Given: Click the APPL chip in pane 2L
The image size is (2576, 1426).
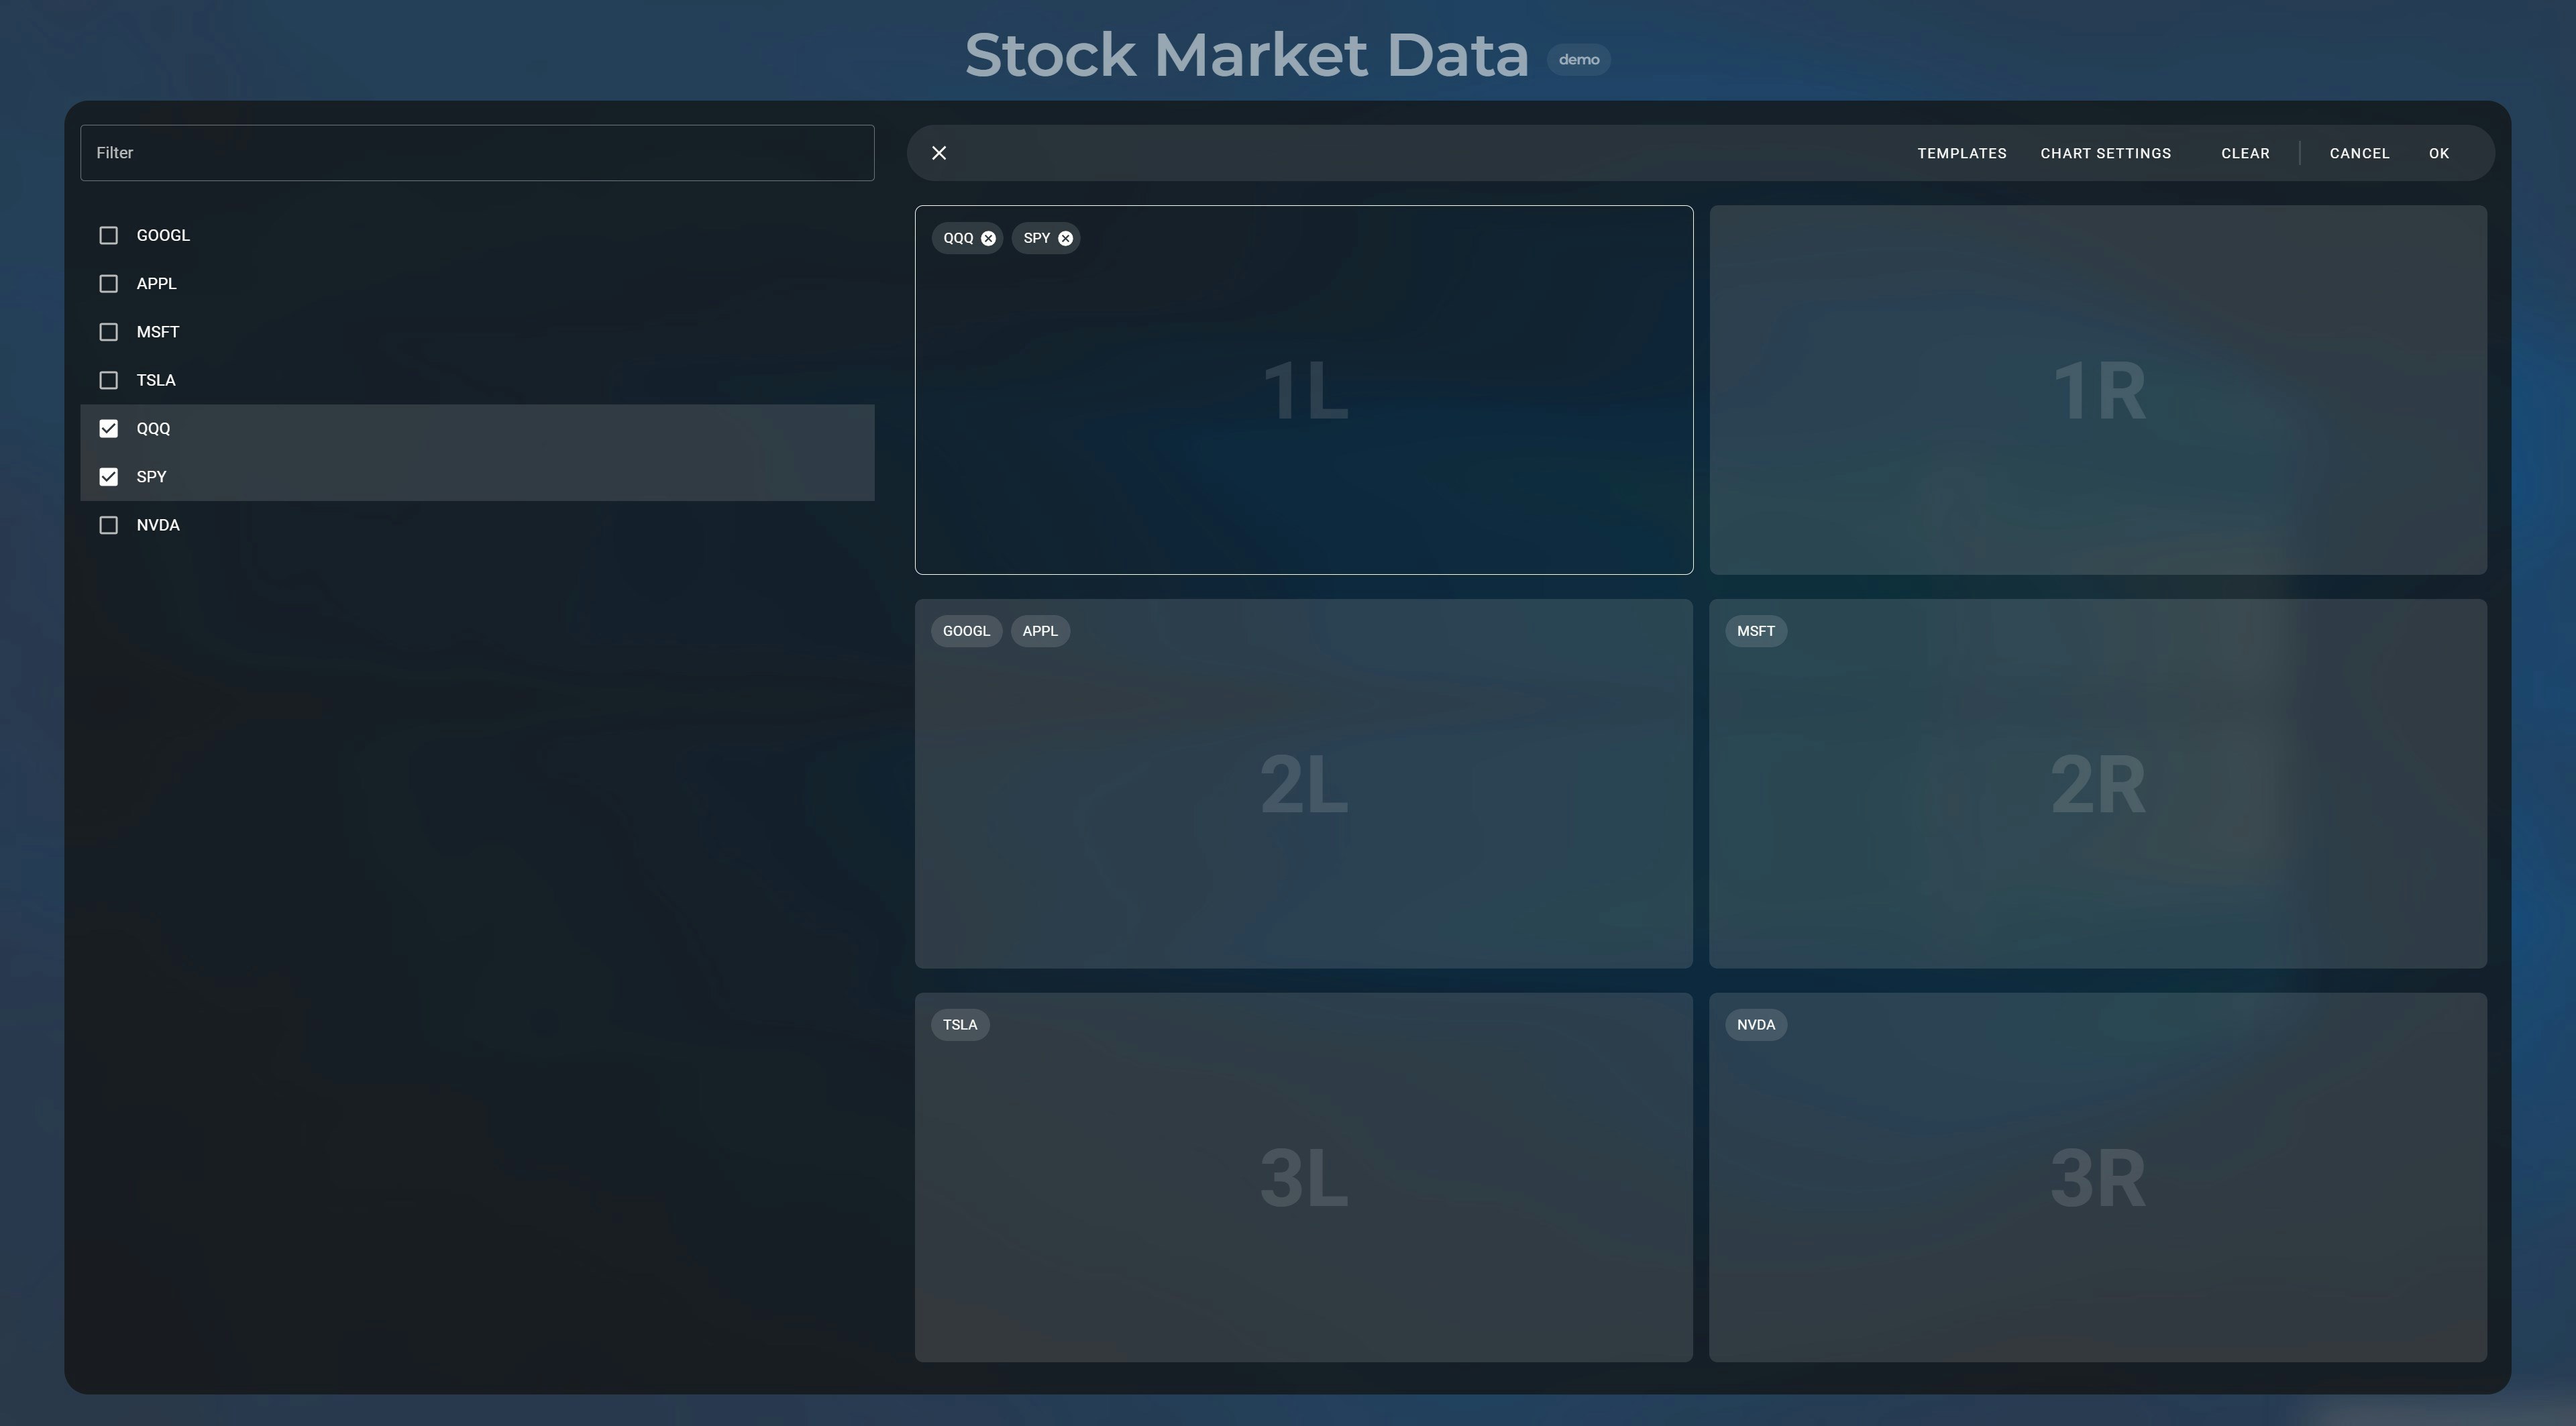Looking at the screenshot, I should coord(1039,631).
